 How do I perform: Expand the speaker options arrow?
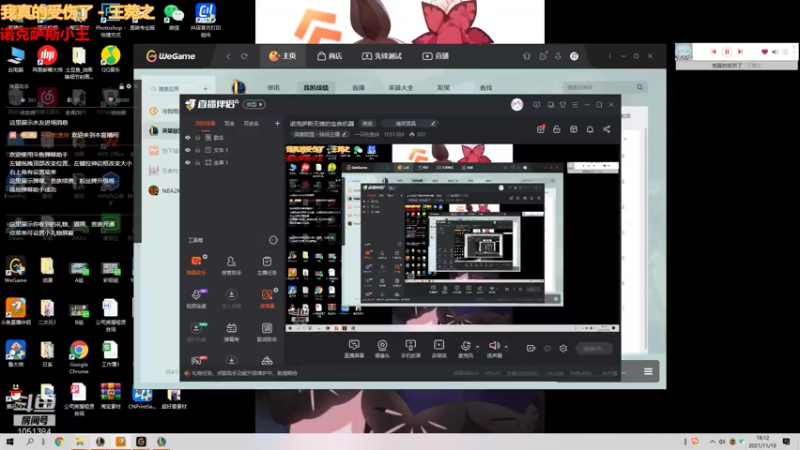(506, 347)
